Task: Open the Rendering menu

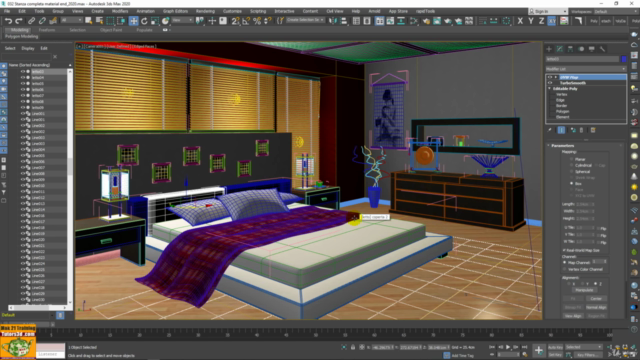Action: pos(205,11)
